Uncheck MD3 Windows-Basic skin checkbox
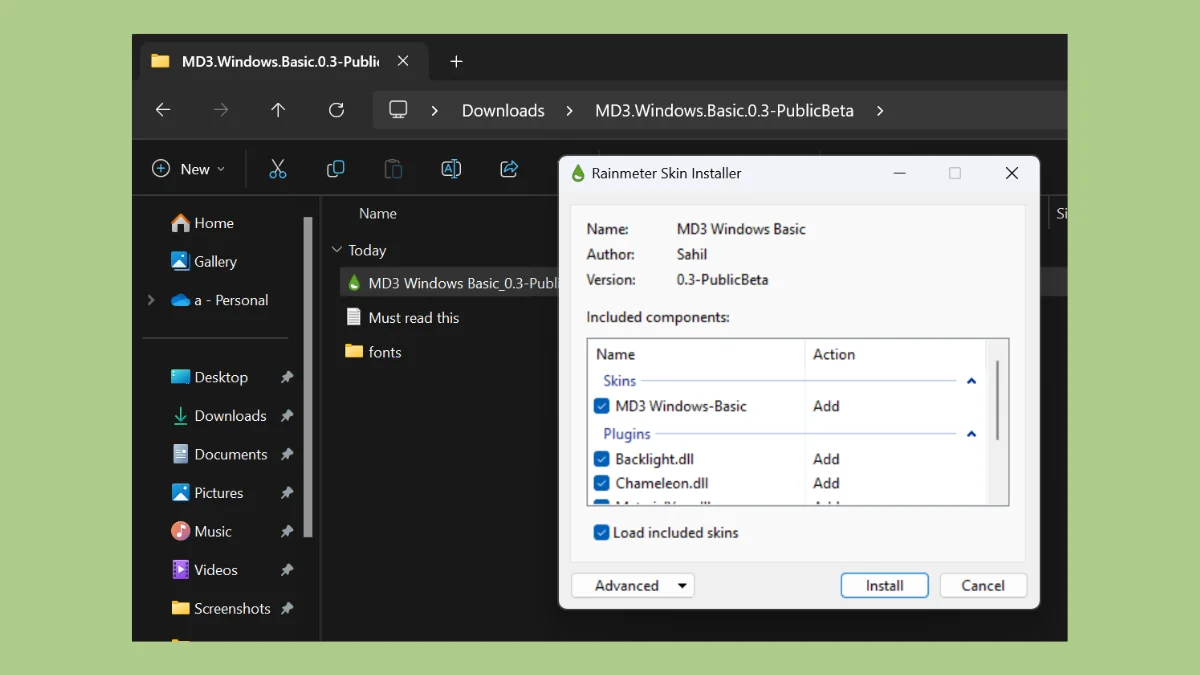1200x675 pixels. point(601,406)
